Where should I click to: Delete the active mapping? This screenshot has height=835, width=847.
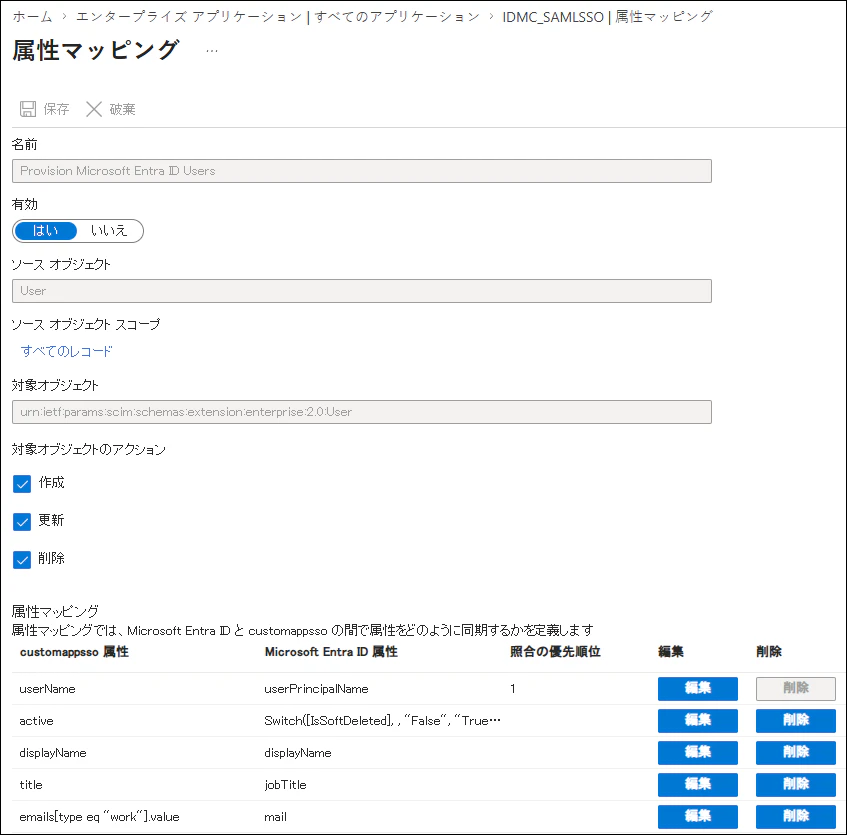point(796,720)
